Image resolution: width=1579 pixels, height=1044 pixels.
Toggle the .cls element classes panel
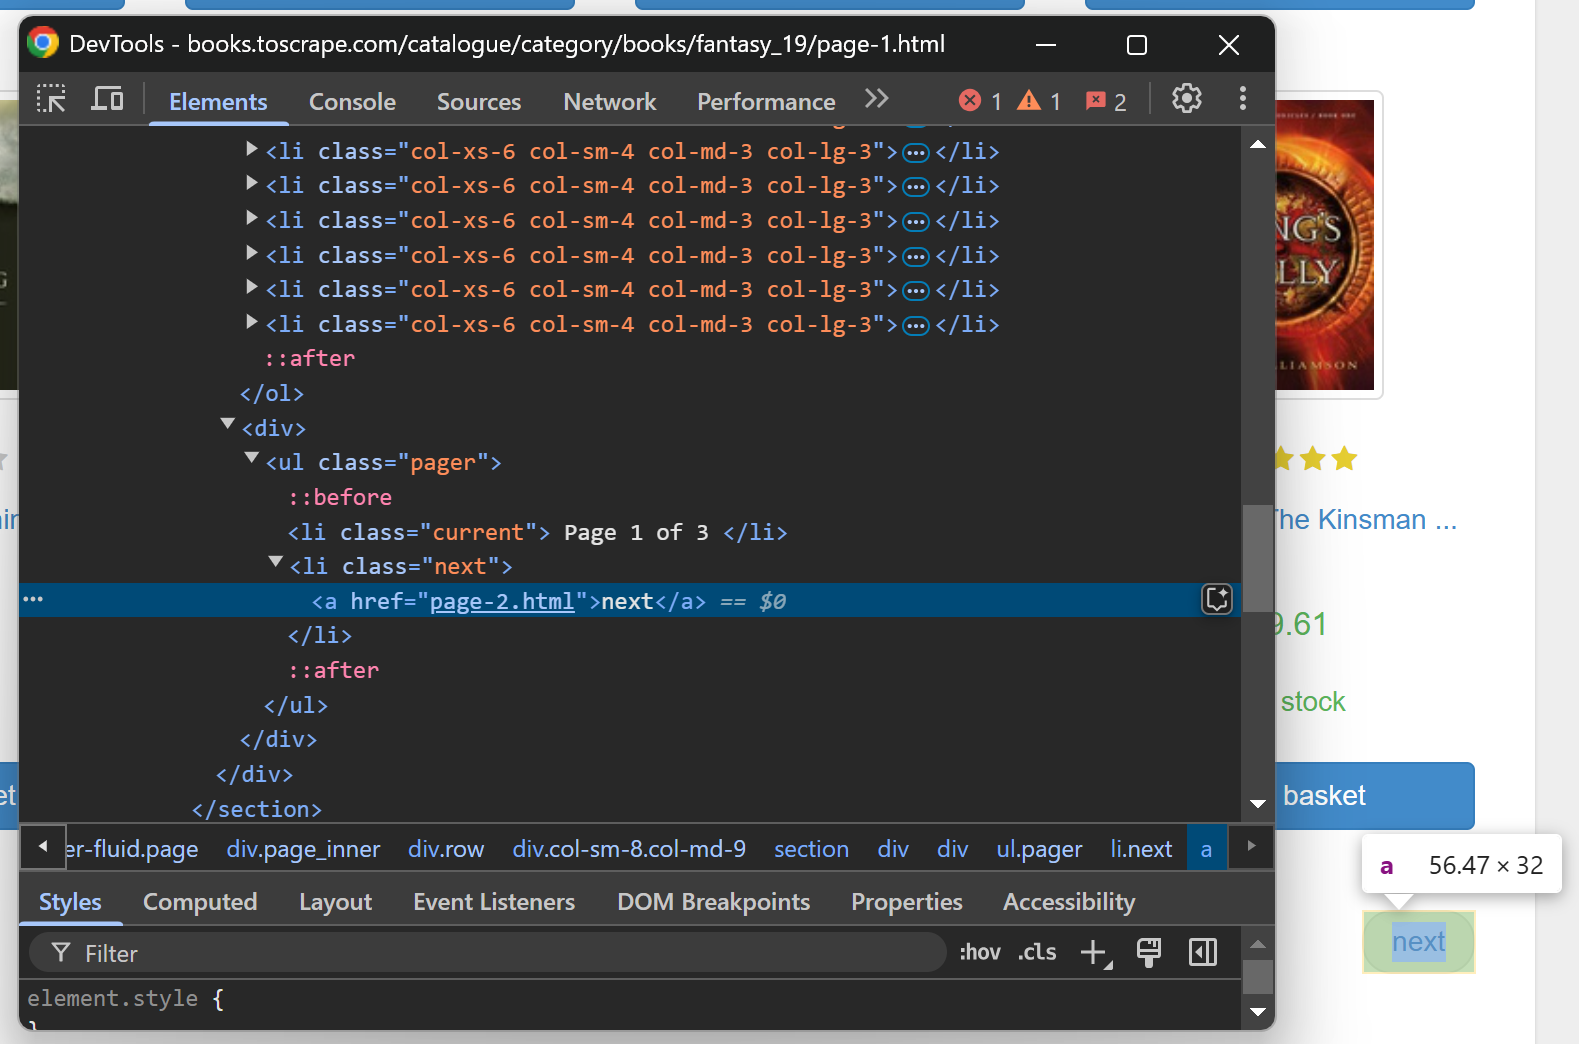(1037, 952)
